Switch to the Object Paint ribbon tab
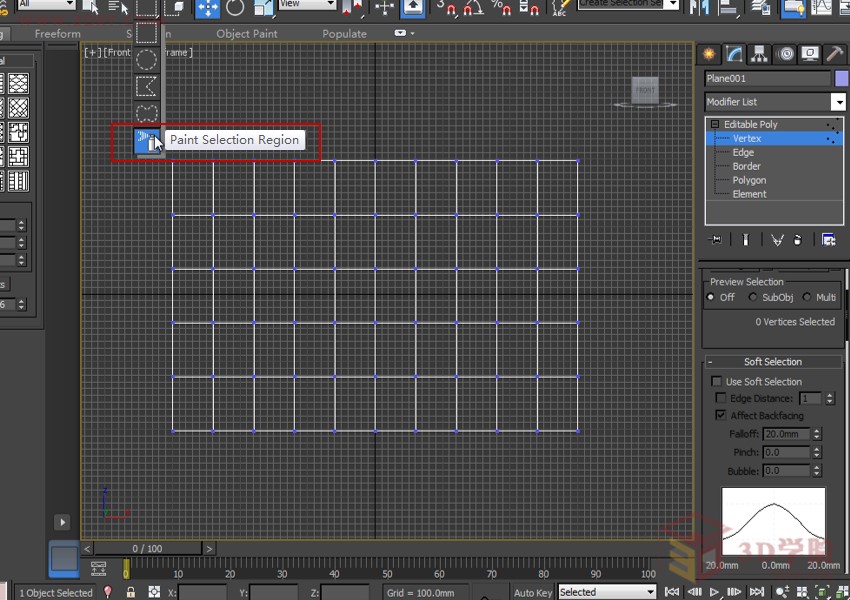 pyautogui.click(x=247, y=34)
